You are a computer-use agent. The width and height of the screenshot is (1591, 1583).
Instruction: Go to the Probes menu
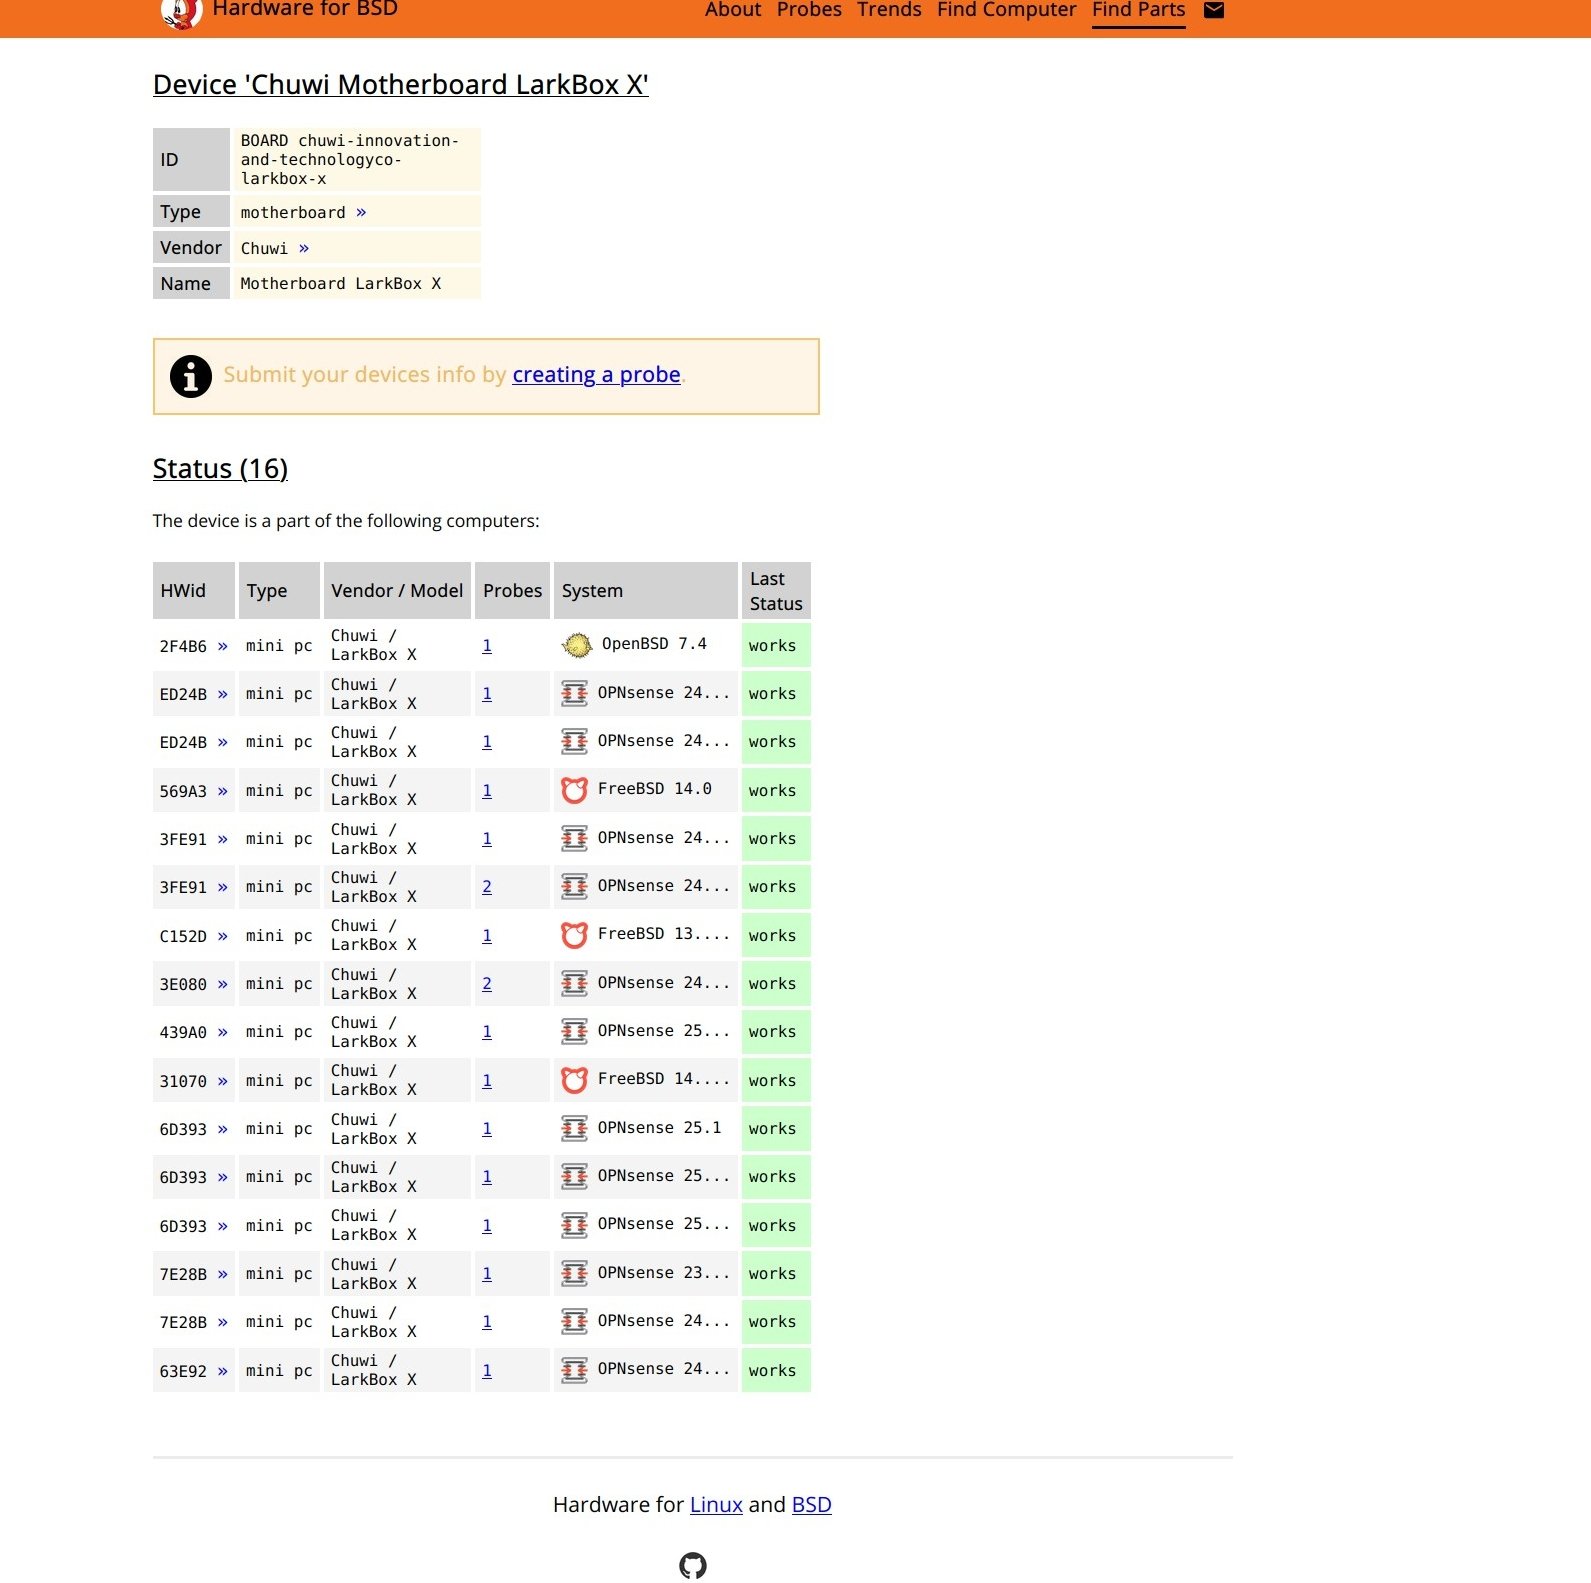(808, 11)
